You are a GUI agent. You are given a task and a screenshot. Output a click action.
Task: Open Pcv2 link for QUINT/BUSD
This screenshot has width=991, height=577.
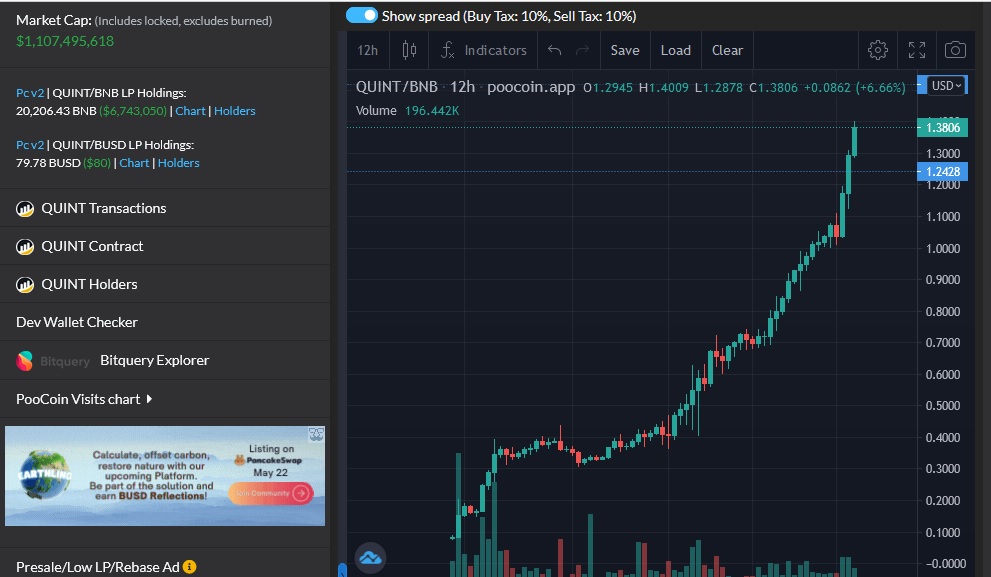tap(30, 145)
